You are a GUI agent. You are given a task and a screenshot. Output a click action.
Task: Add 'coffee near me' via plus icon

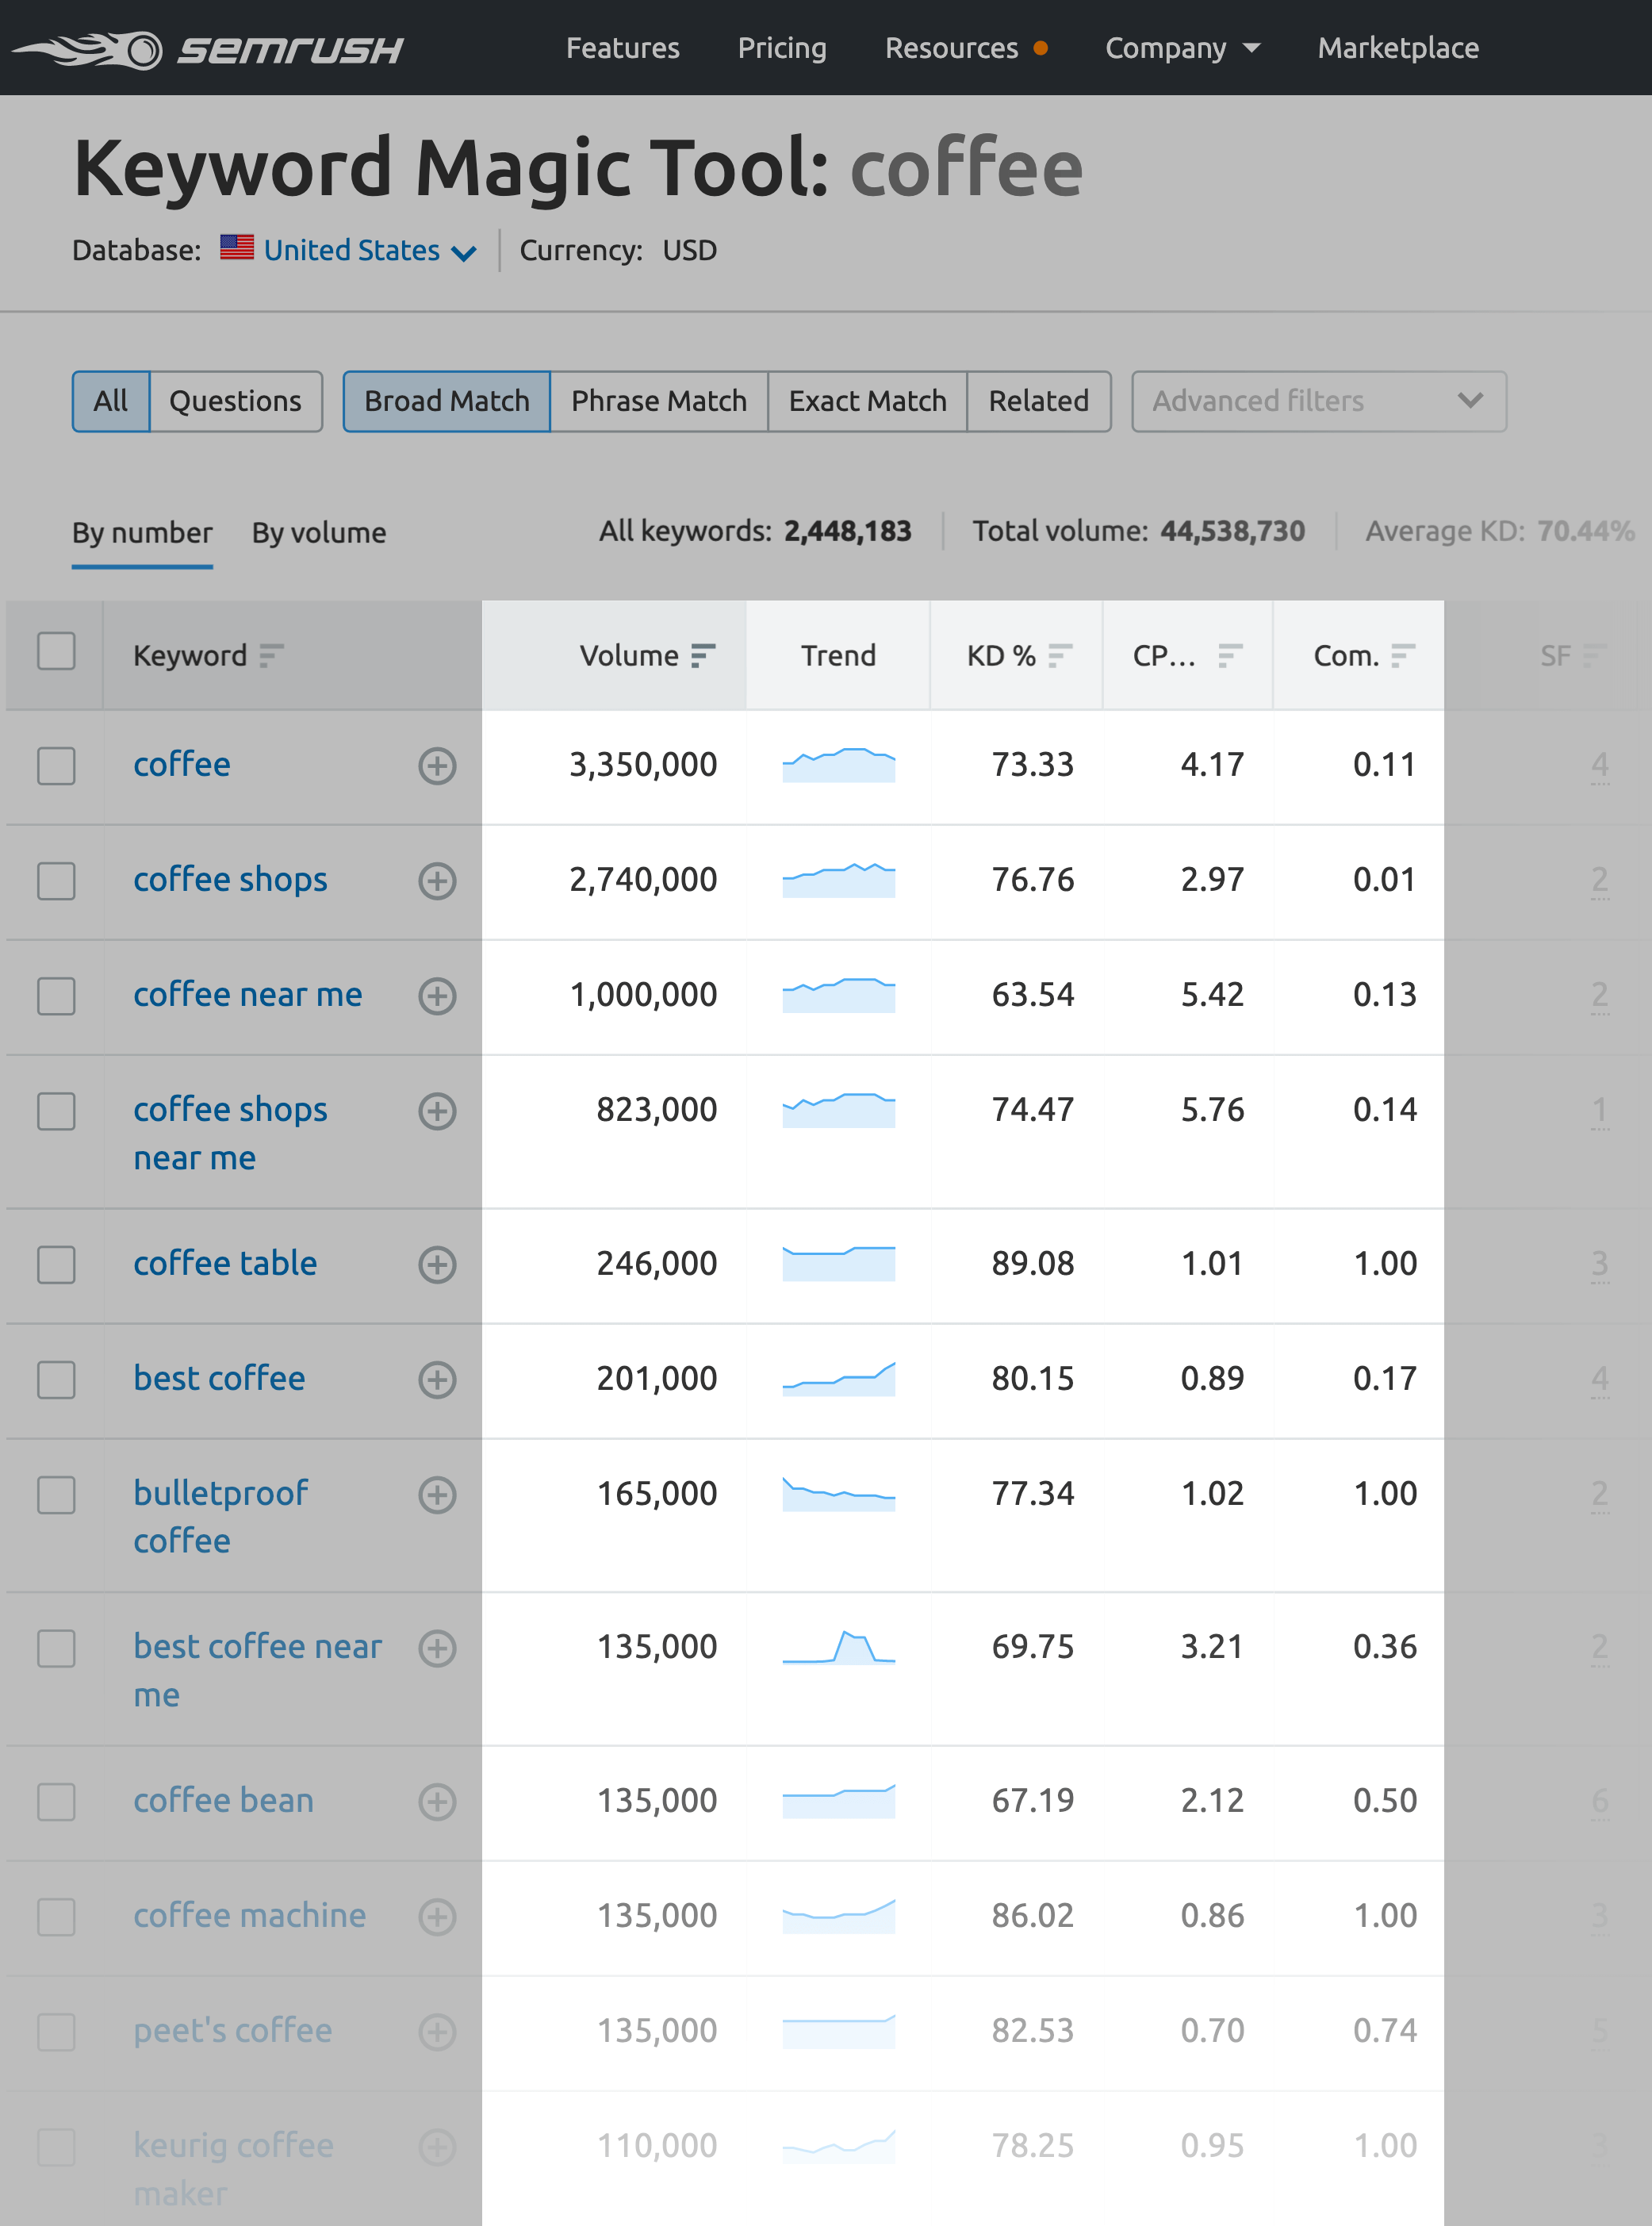(x=437, y=996)
